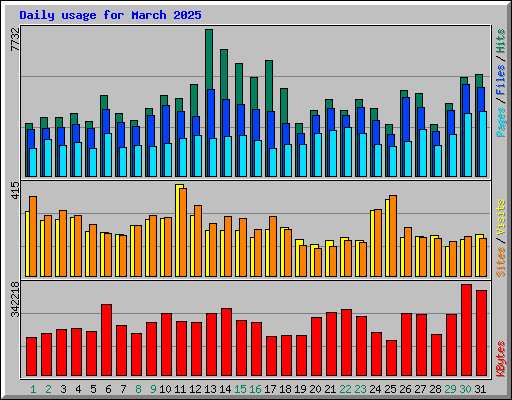Click day 5 on the x-axis
The height and width of the screenshot is (400, 512).
click(93, 389)
